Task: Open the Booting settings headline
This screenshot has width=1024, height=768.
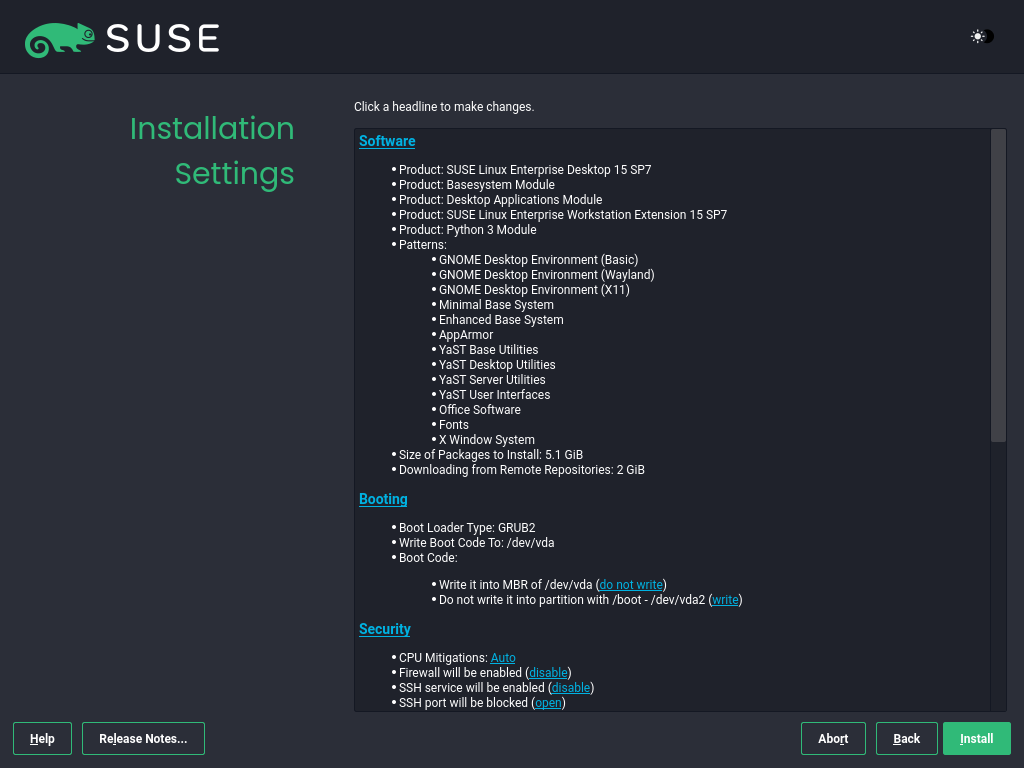Action: pyautogui.click(x=382, y=498)
